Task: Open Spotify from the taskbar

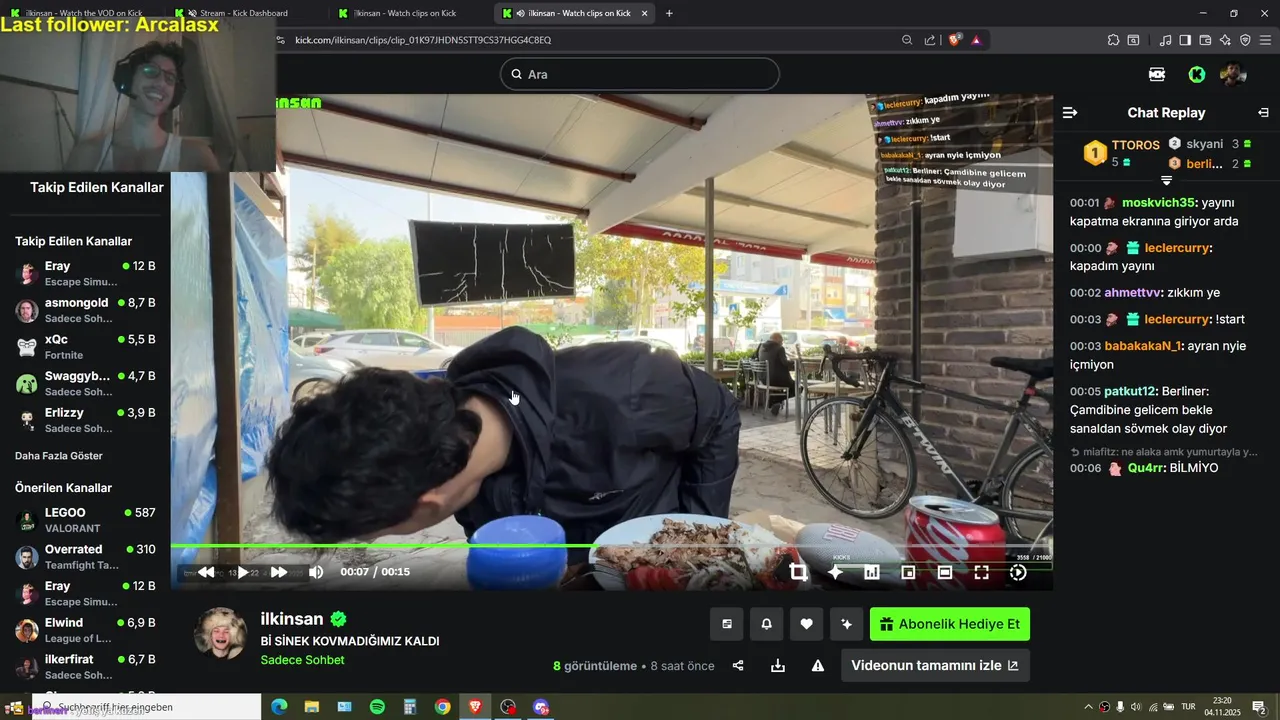Action: [377, 707]
